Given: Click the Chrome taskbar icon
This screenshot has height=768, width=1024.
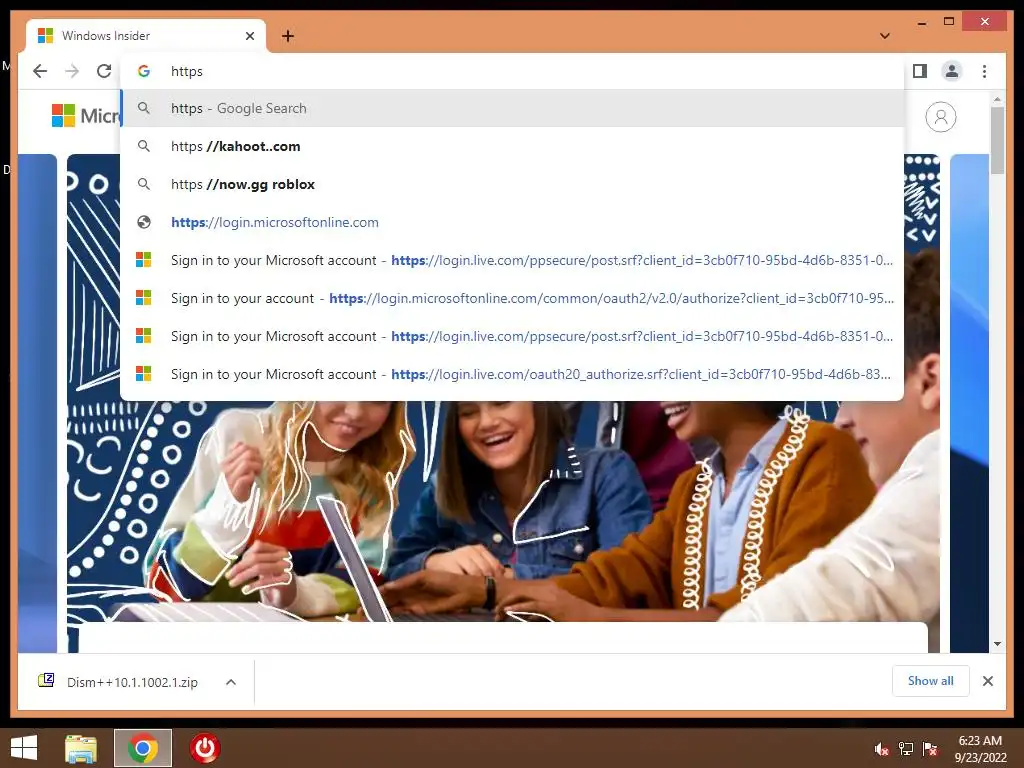Looking at the screenshot, I should pyautogui.click(x=143, y=748).
